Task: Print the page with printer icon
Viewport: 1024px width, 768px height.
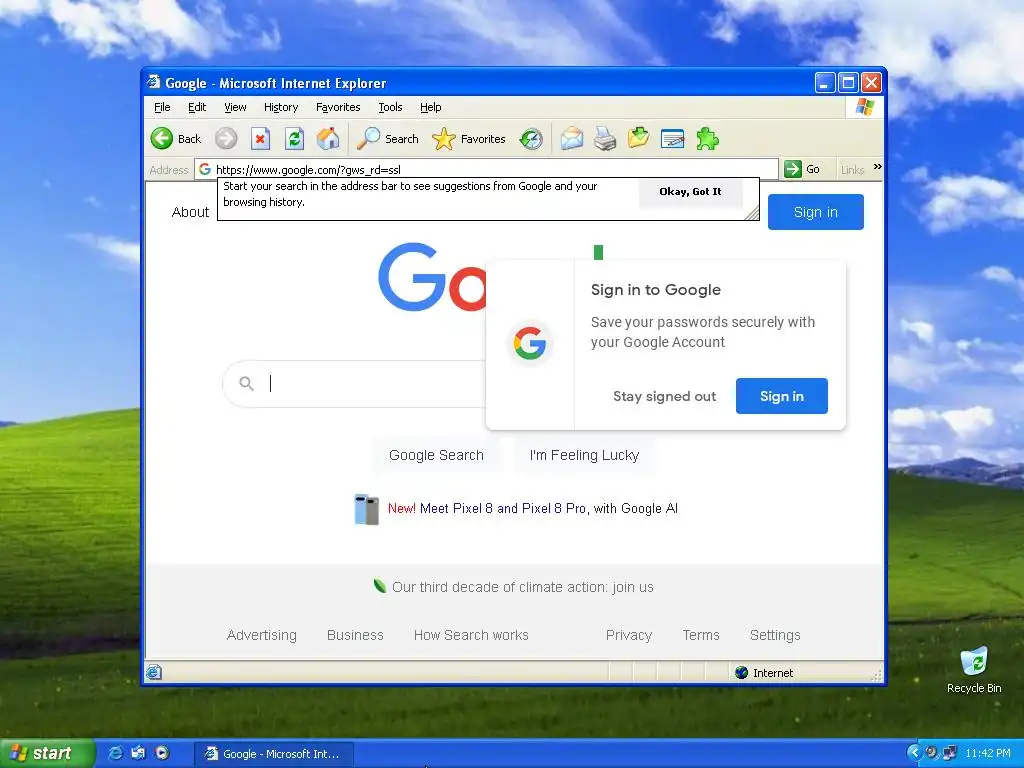Action: 605,138
